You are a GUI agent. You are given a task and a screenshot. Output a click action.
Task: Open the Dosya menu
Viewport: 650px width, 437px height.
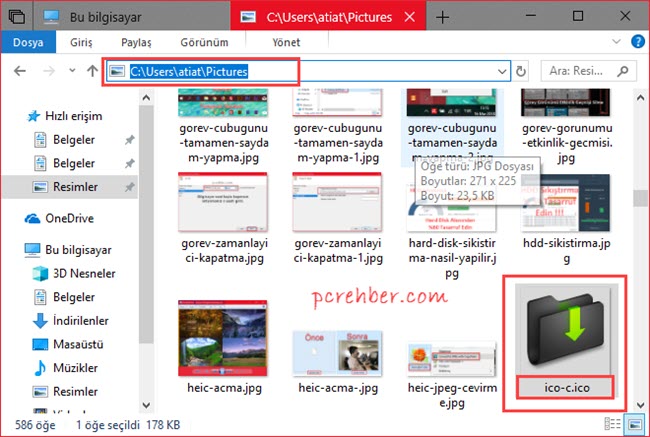28,42
